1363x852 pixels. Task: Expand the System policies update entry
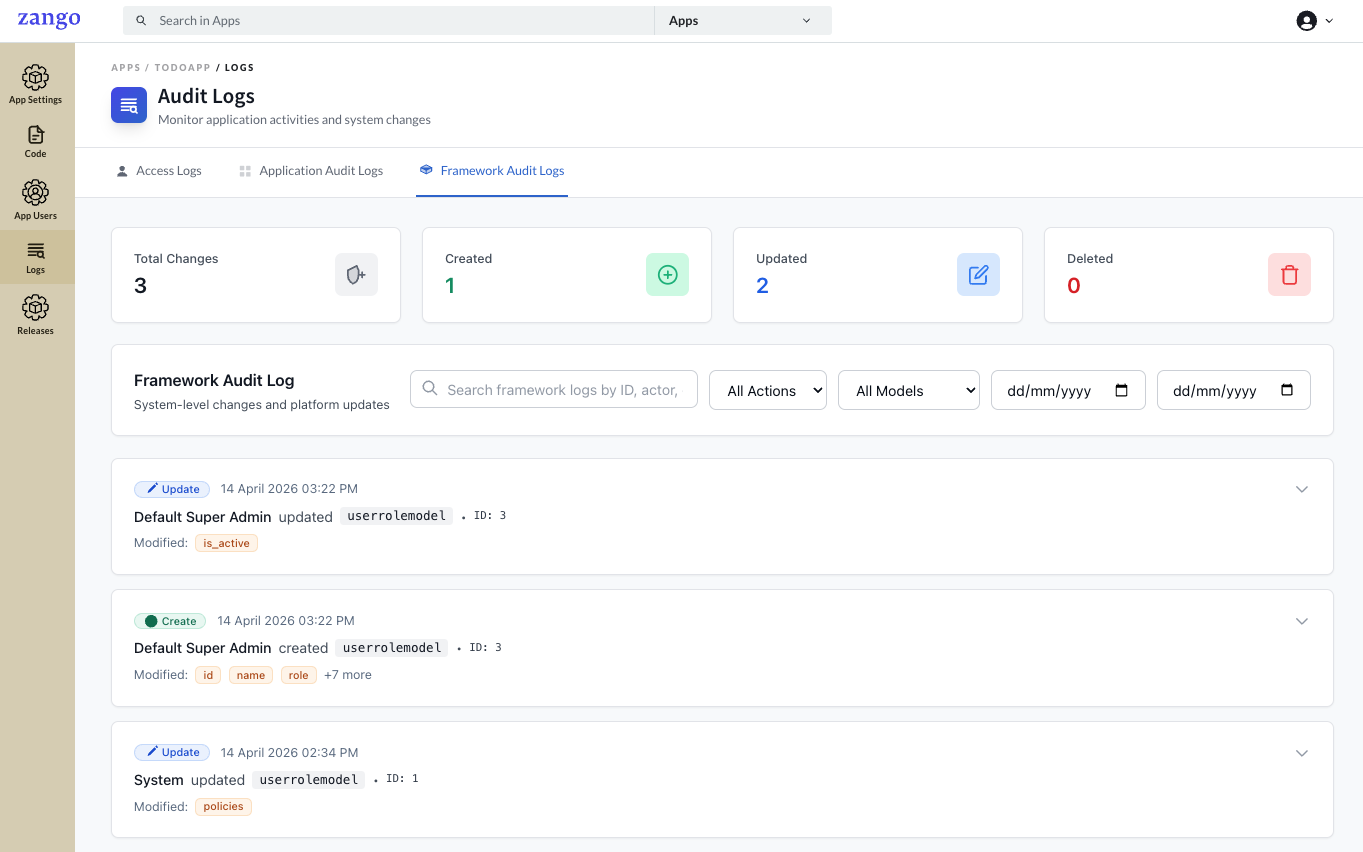[x=1302, y=753]
